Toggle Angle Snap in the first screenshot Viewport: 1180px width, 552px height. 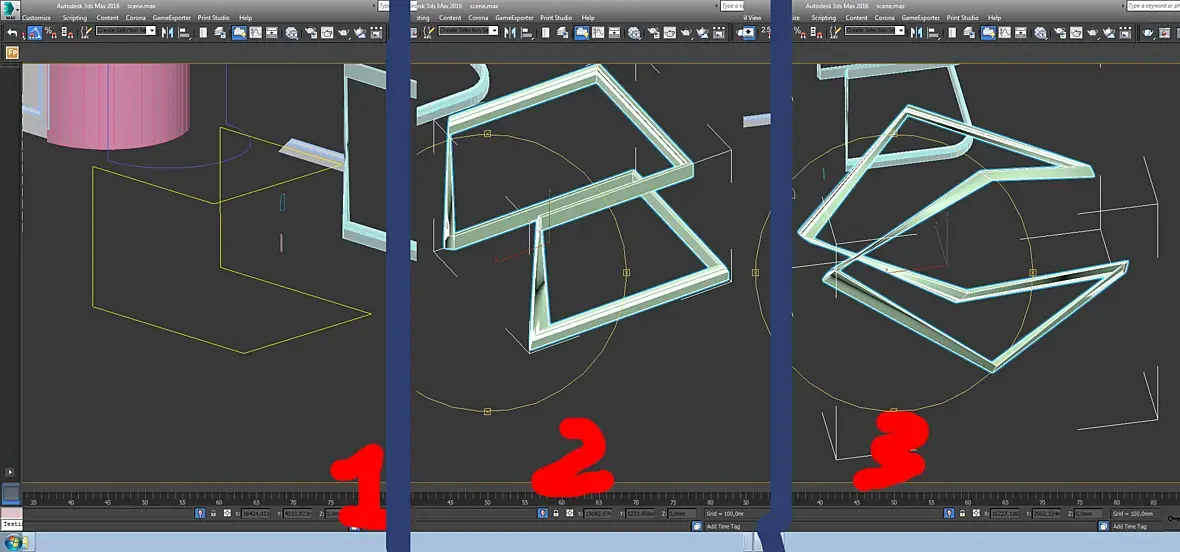click(35, 32)
